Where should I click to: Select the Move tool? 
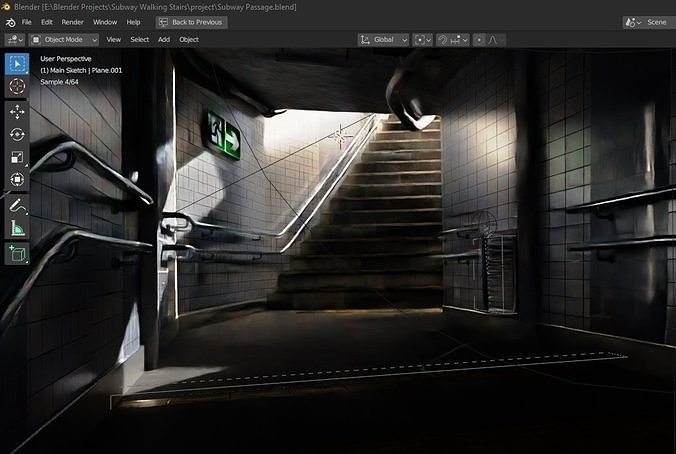17,112
